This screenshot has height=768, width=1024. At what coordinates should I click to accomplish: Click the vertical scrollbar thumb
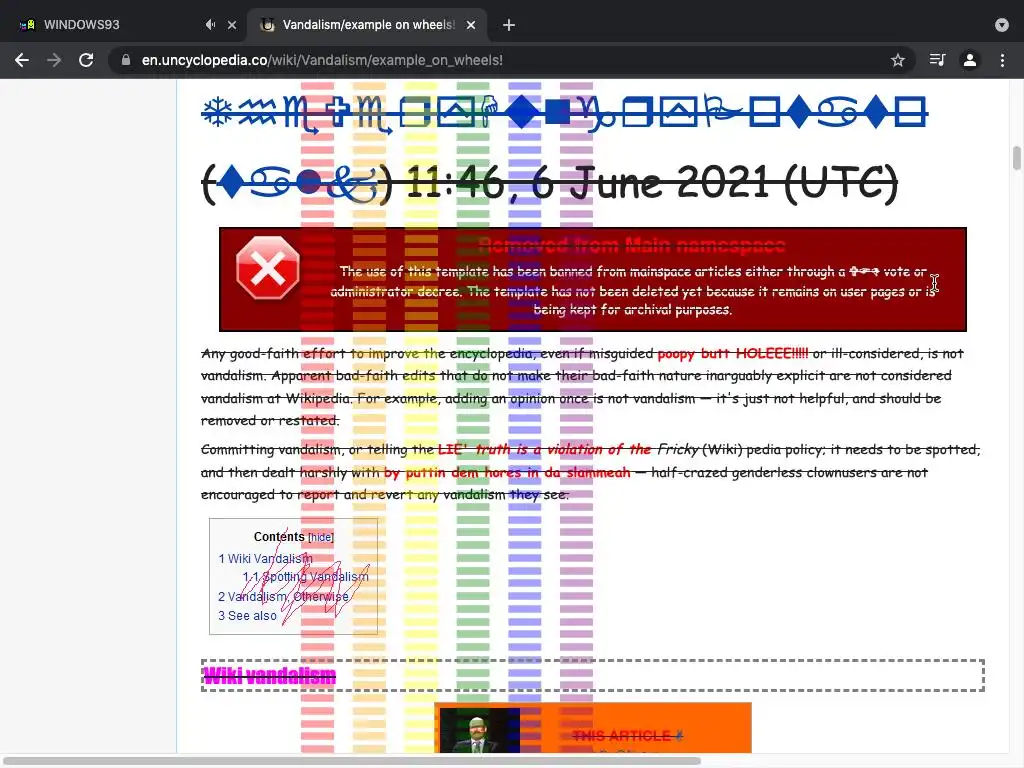click(x=1016, y=158)
